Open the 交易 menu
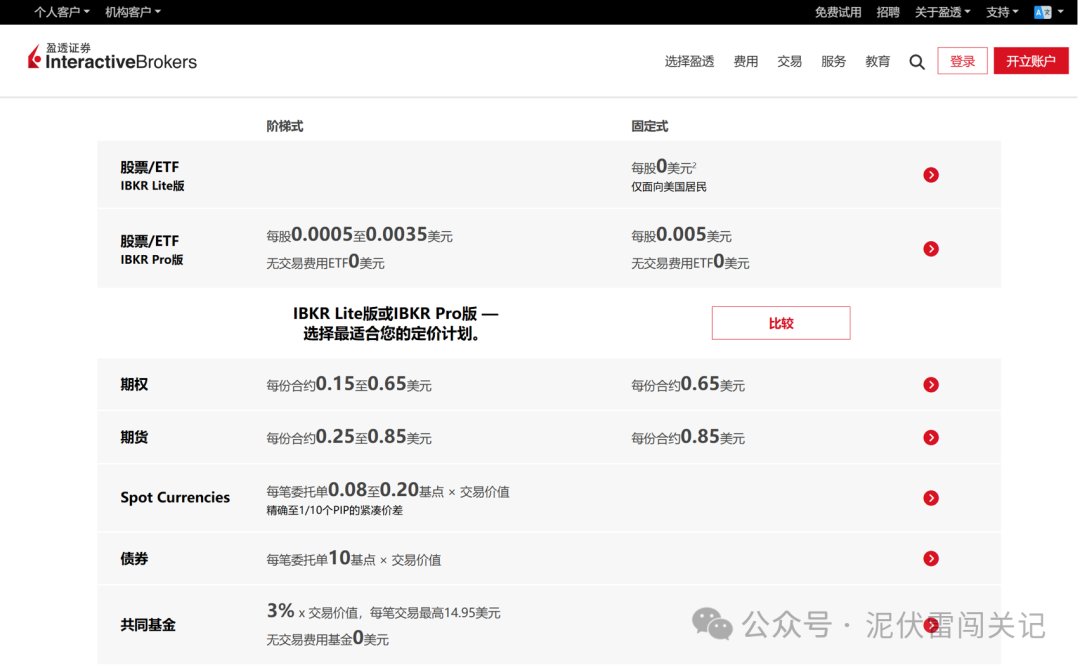1080x668 pixels. (x=789, y=61)
